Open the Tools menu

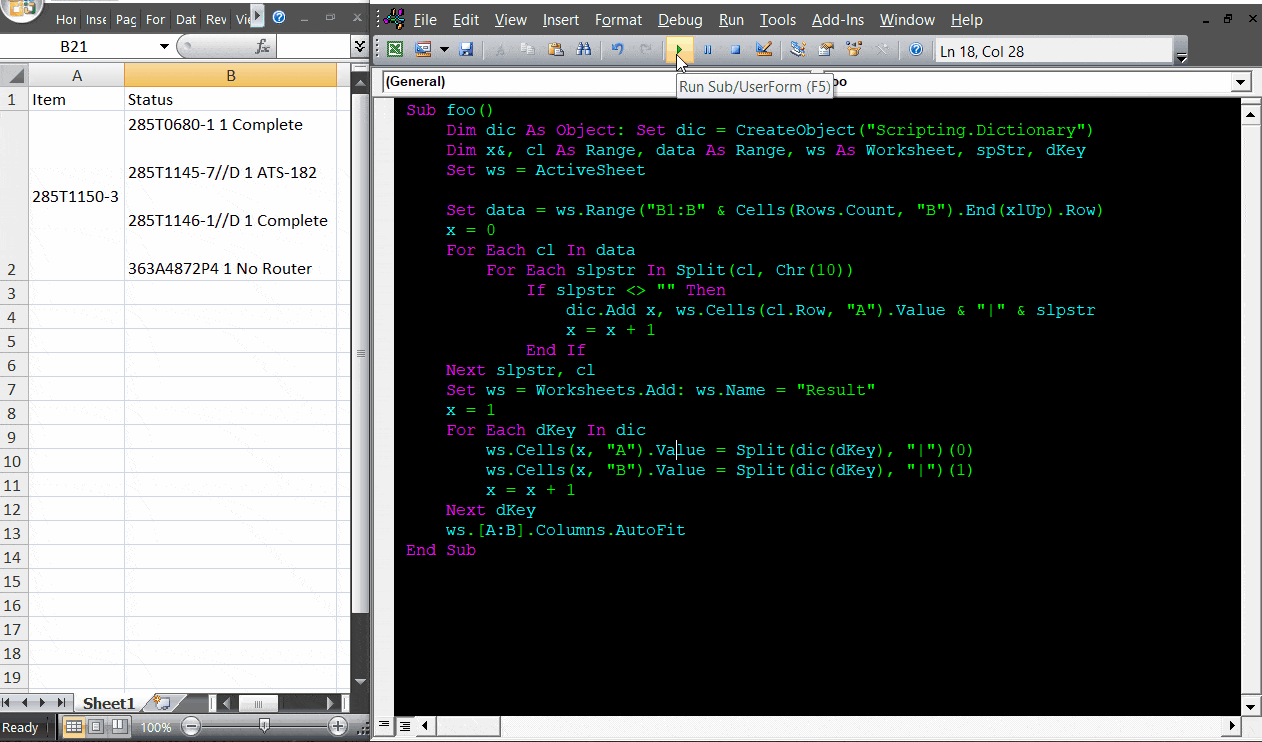[778, 20]
